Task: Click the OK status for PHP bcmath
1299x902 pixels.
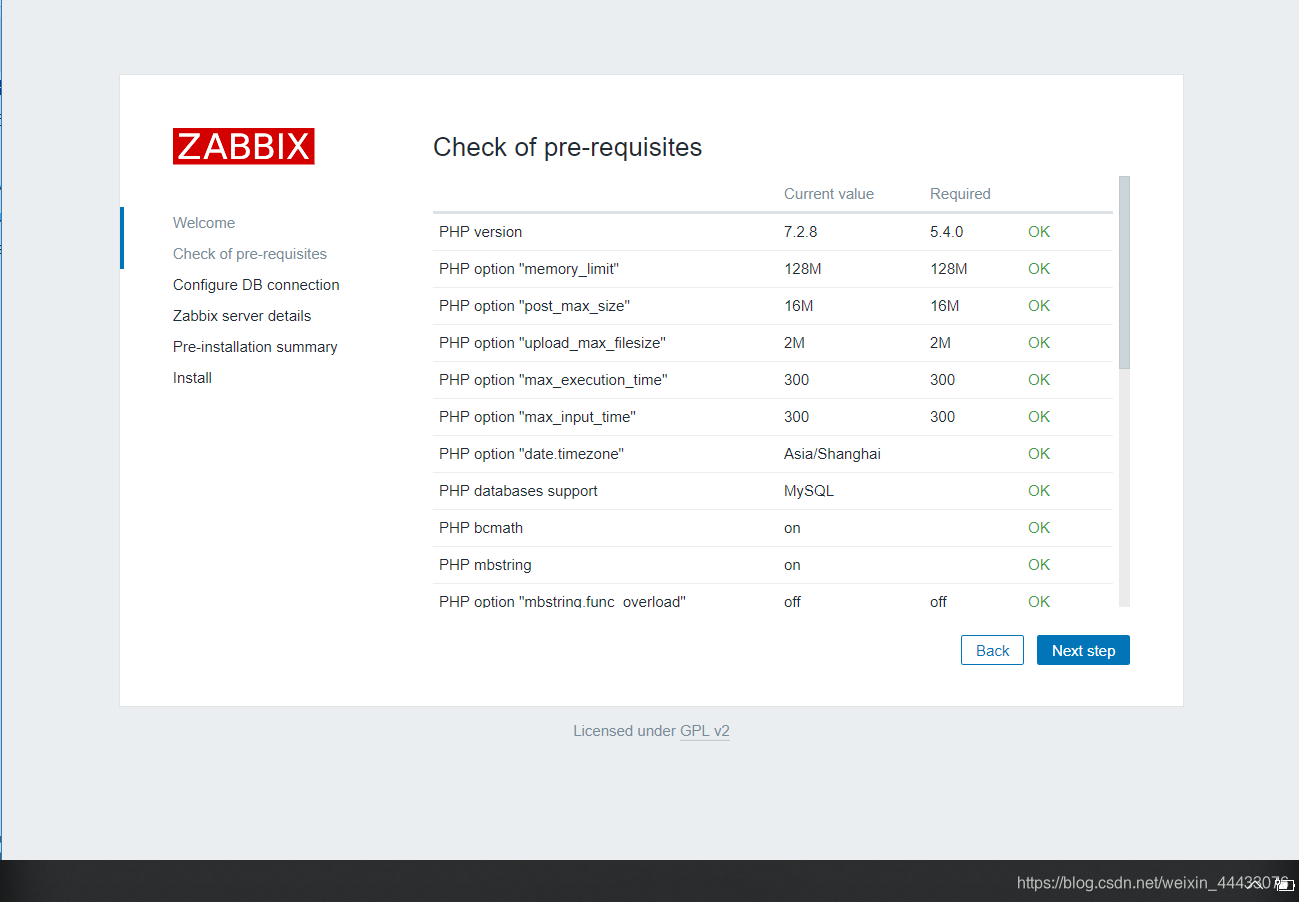Action: pyautogui.click(x=1039, y=528)
